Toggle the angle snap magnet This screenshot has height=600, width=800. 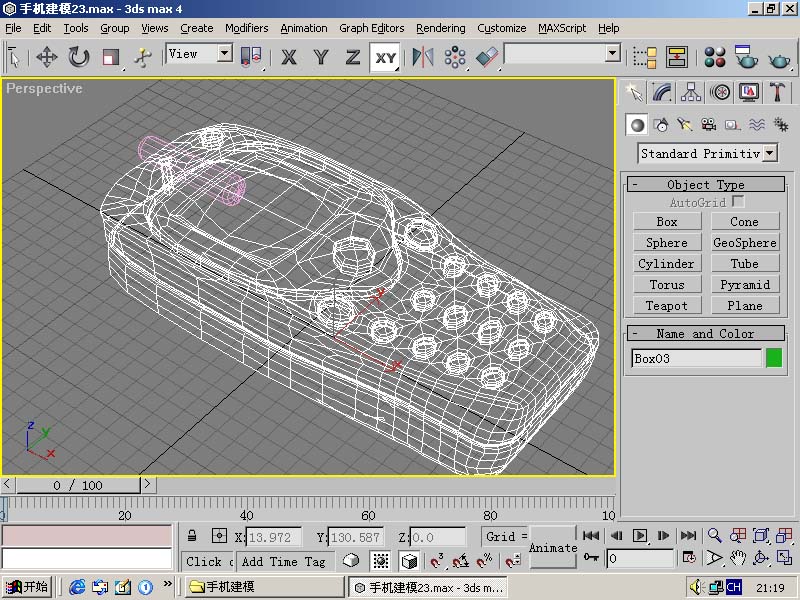tap(461, 561)
